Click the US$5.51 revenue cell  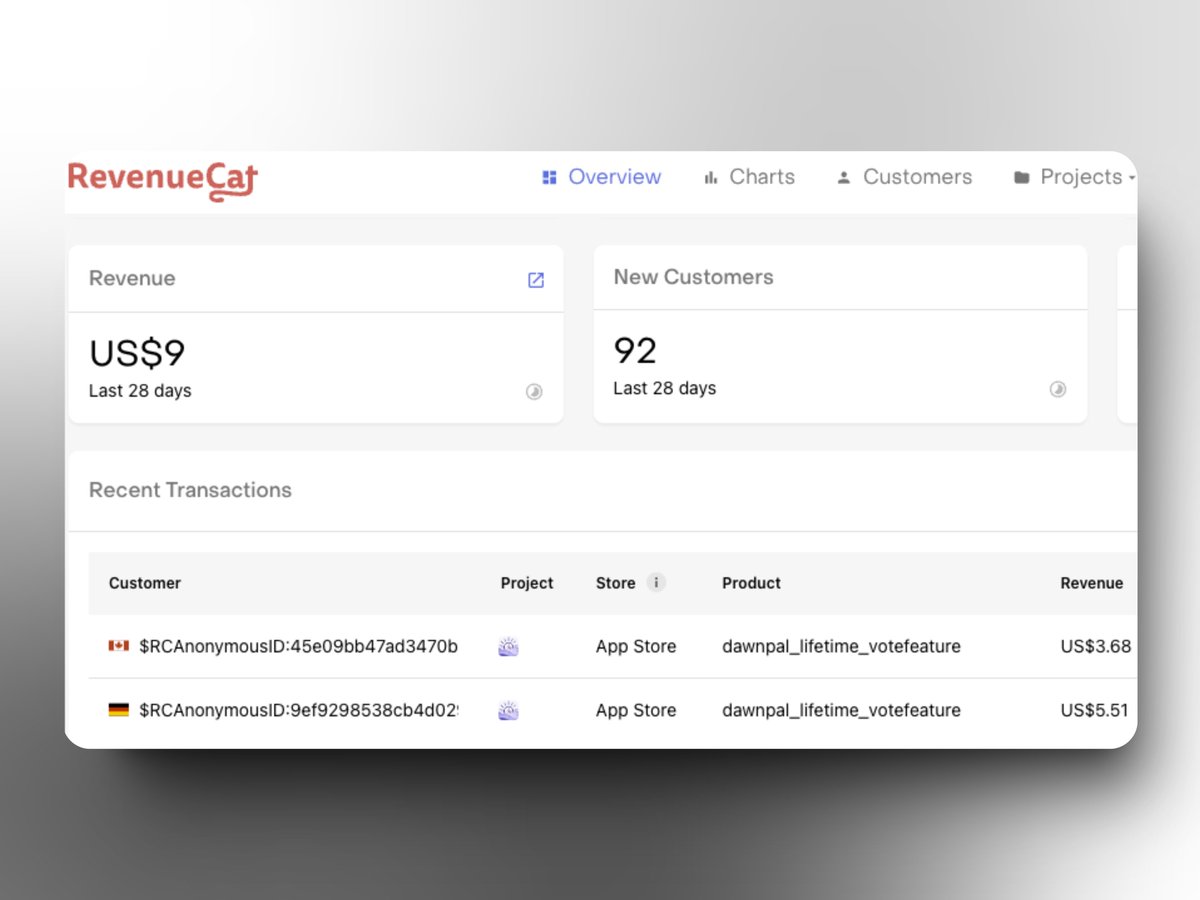pos(1094,711)
